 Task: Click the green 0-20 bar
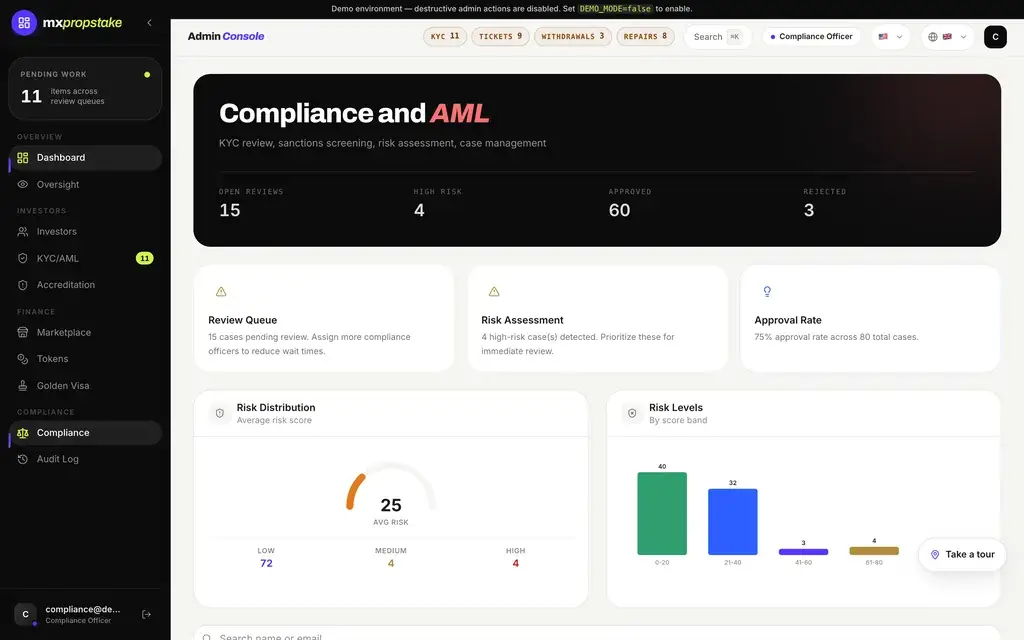(x=662, y=513)
